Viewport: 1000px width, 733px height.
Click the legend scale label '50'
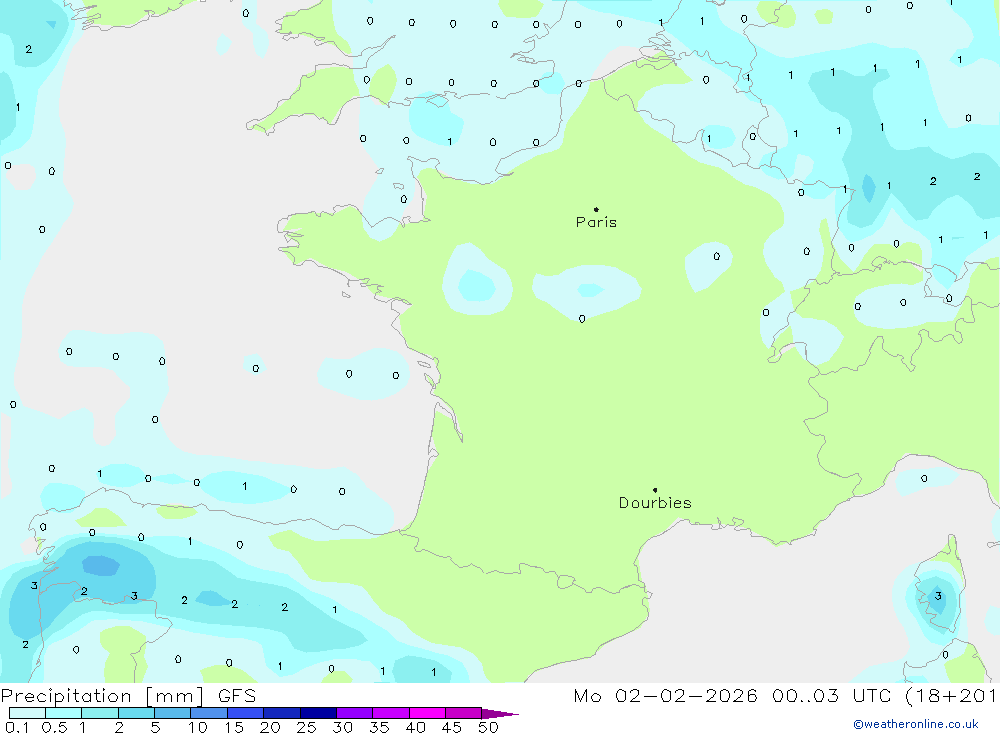pyautogui.click(x=488, y=727)
